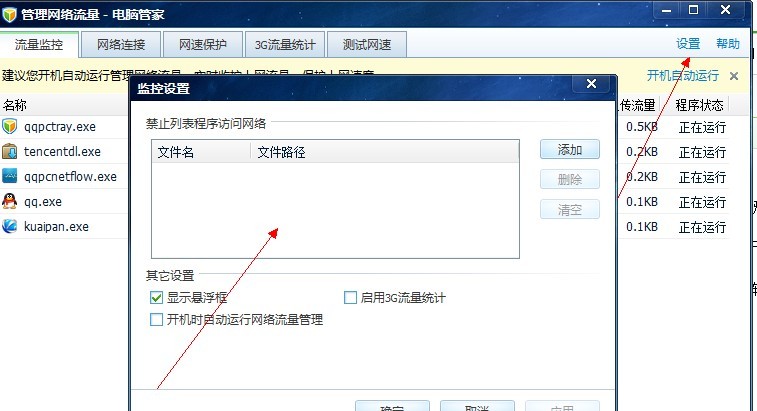The image size is (757, 411).
Task: Uncheck 显示悬浮框 checkbox
Action: tap(156, 298)
